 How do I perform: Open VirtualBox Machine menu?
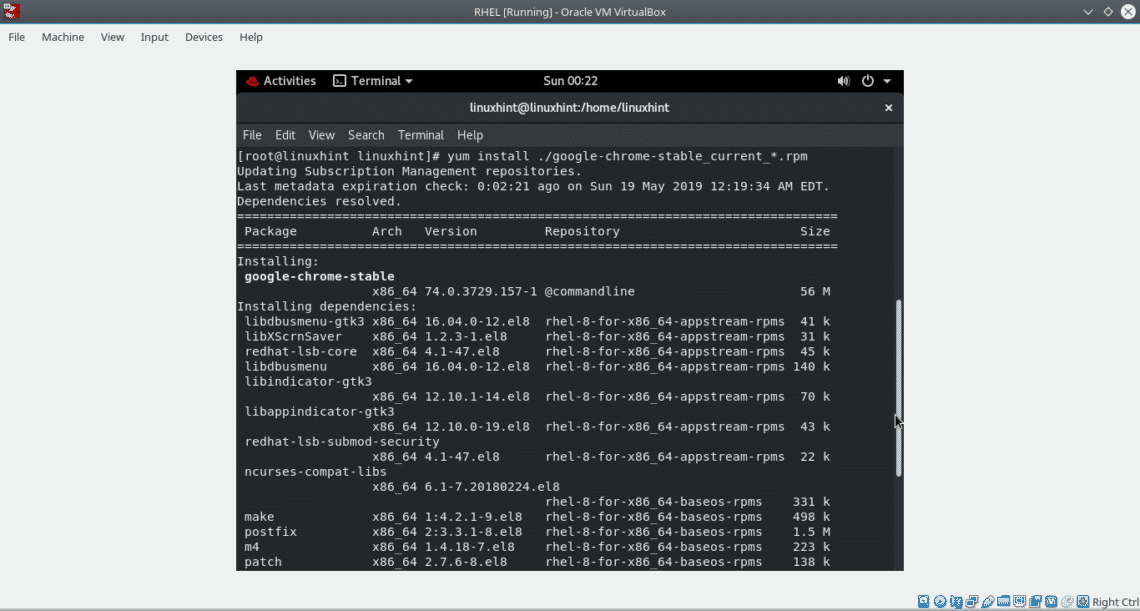coord(63,37)
